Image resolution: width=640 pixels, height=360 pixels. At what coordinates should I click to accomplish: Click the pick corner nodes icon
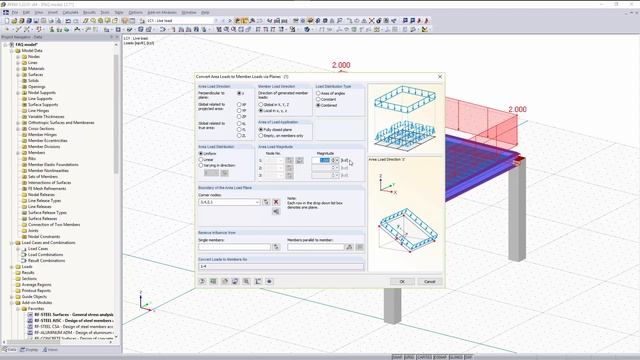266,202
